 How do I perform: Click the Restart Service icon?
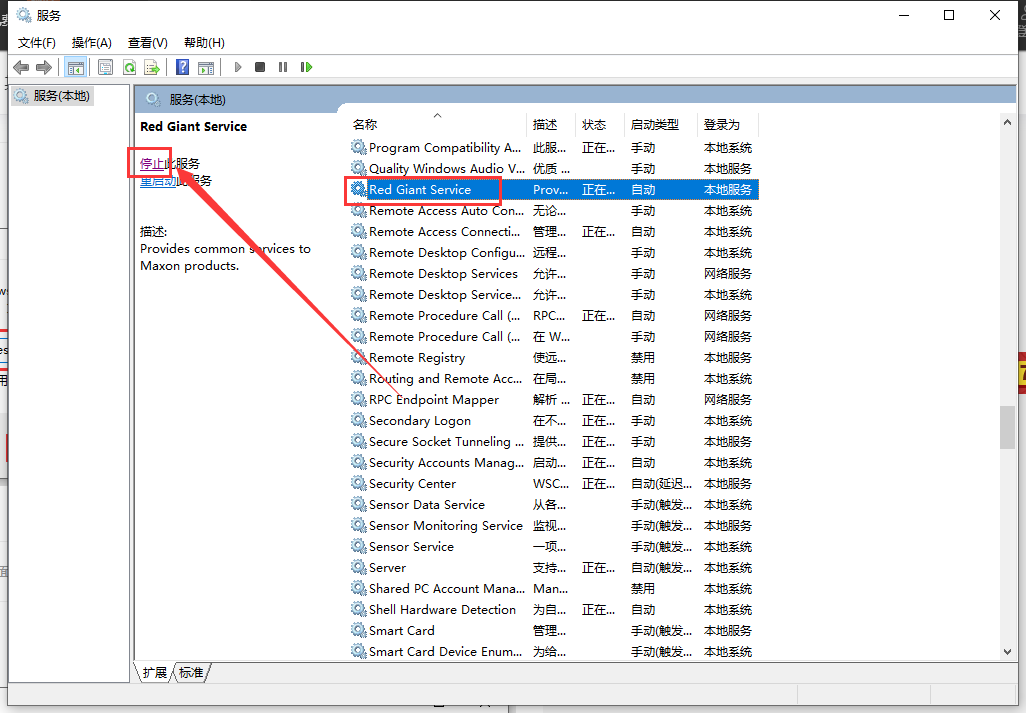tap(306, 67)
